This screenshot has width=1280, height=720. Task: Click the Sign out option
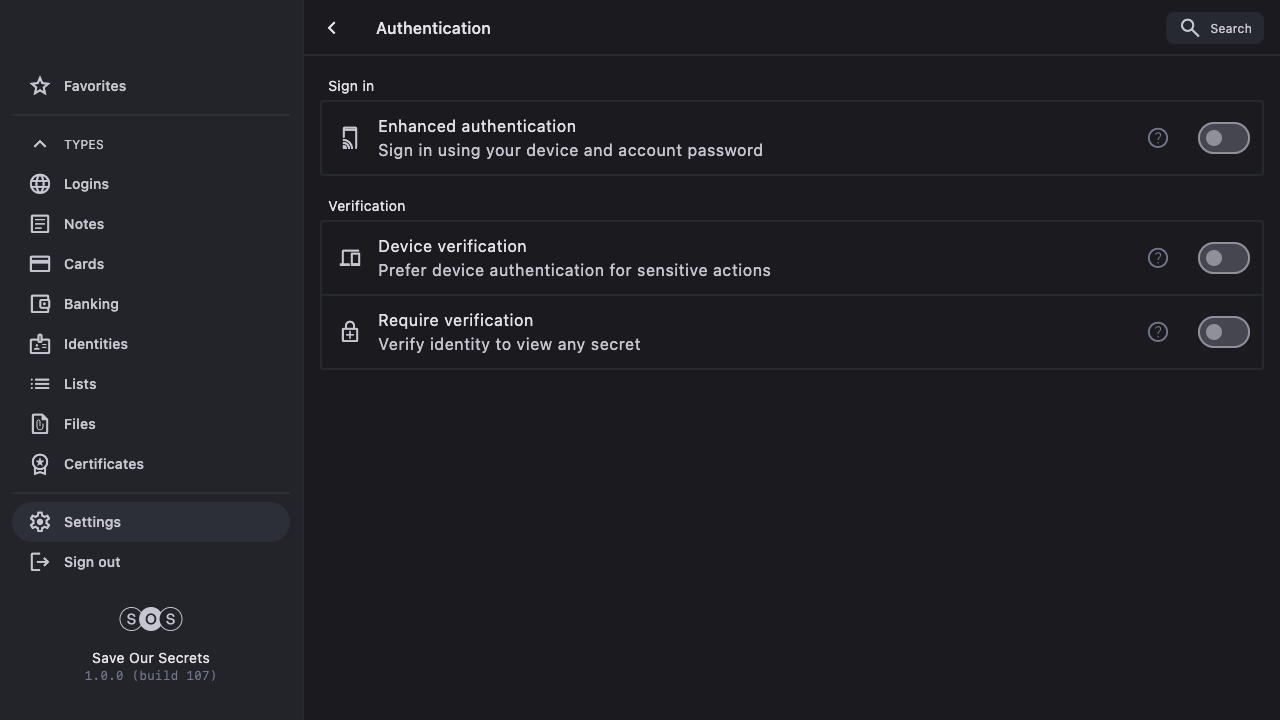click(x=92, y=562)
